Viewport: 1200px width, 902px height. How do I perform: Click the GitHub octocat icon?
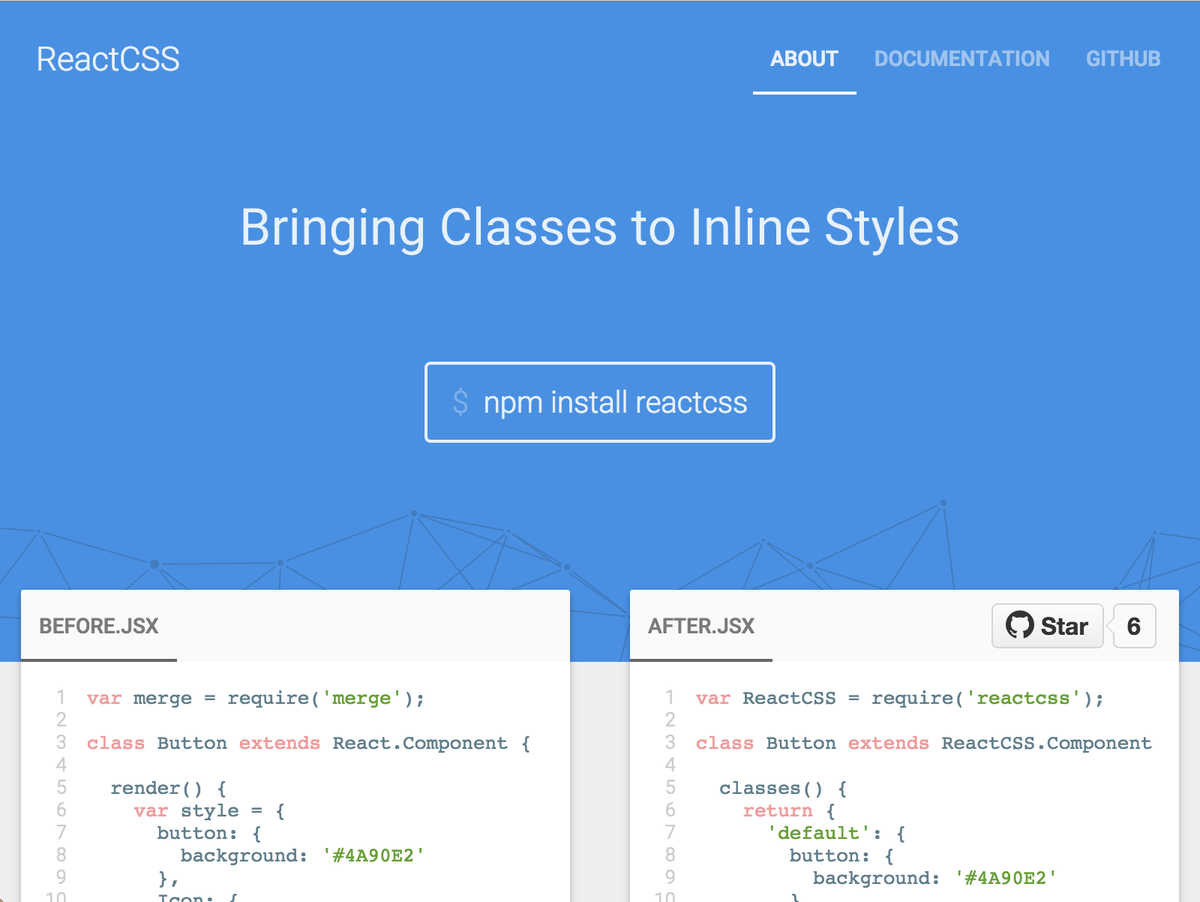coord(1019,626)
